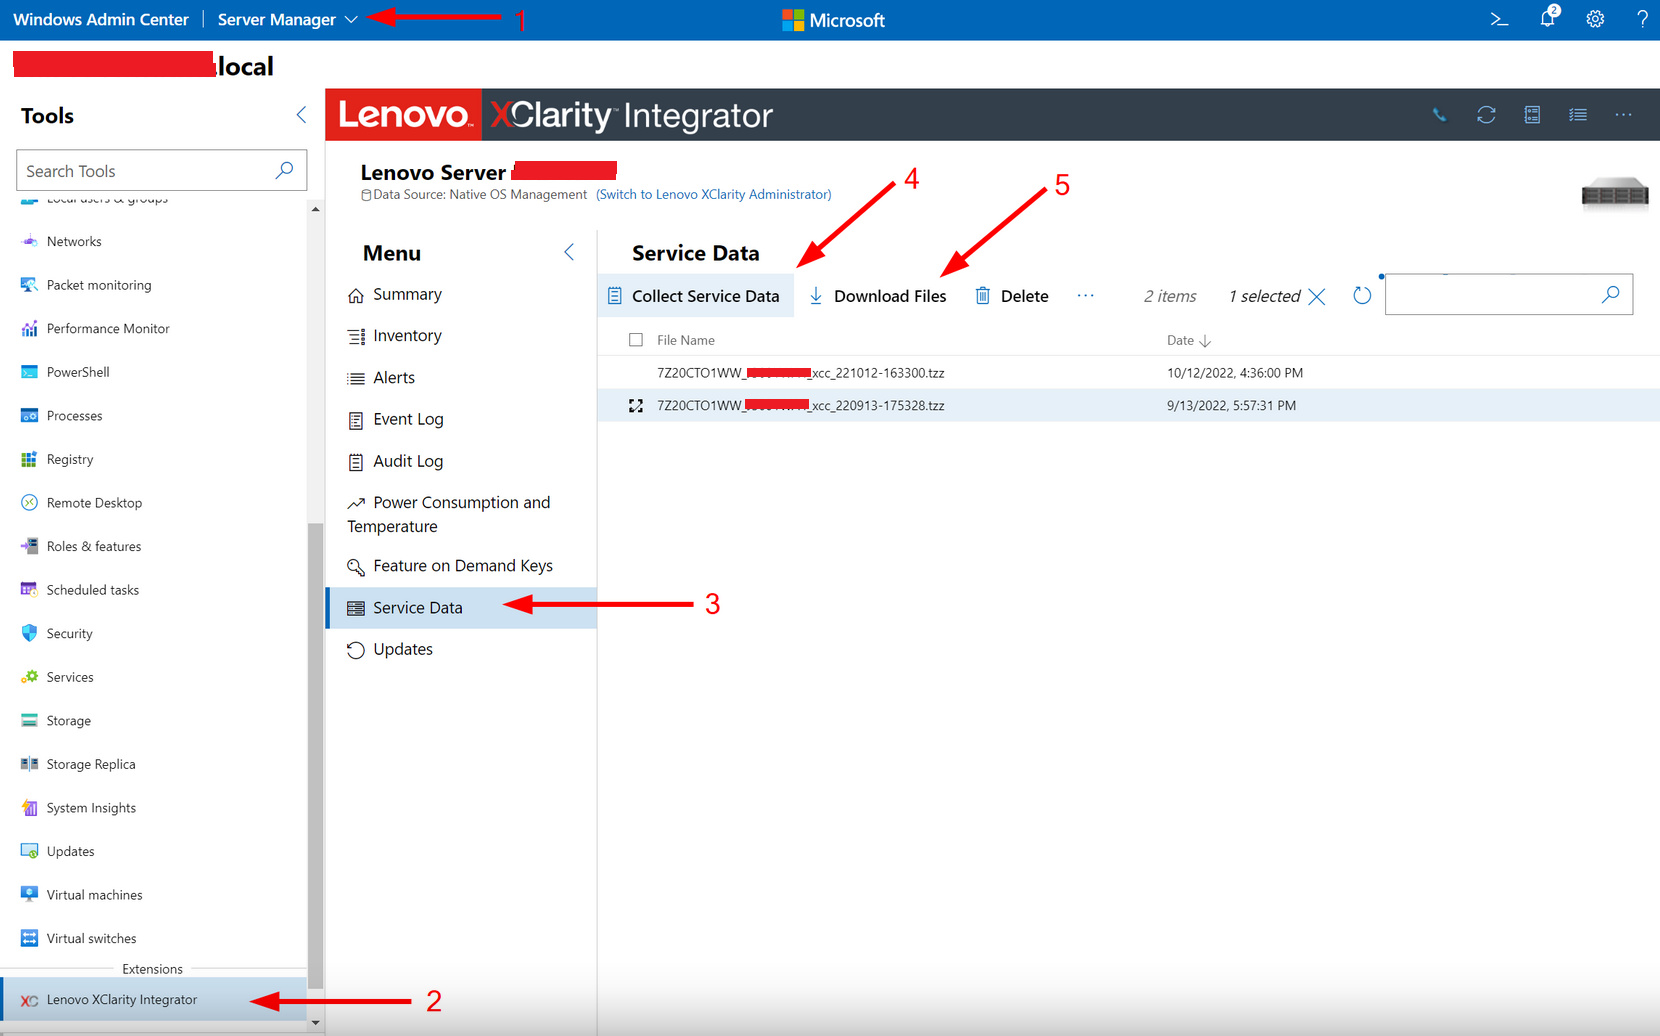The width and height of the screenshot is (1660, 1036).
Task: Open Feature on Demand Keys
Action: 461,566
